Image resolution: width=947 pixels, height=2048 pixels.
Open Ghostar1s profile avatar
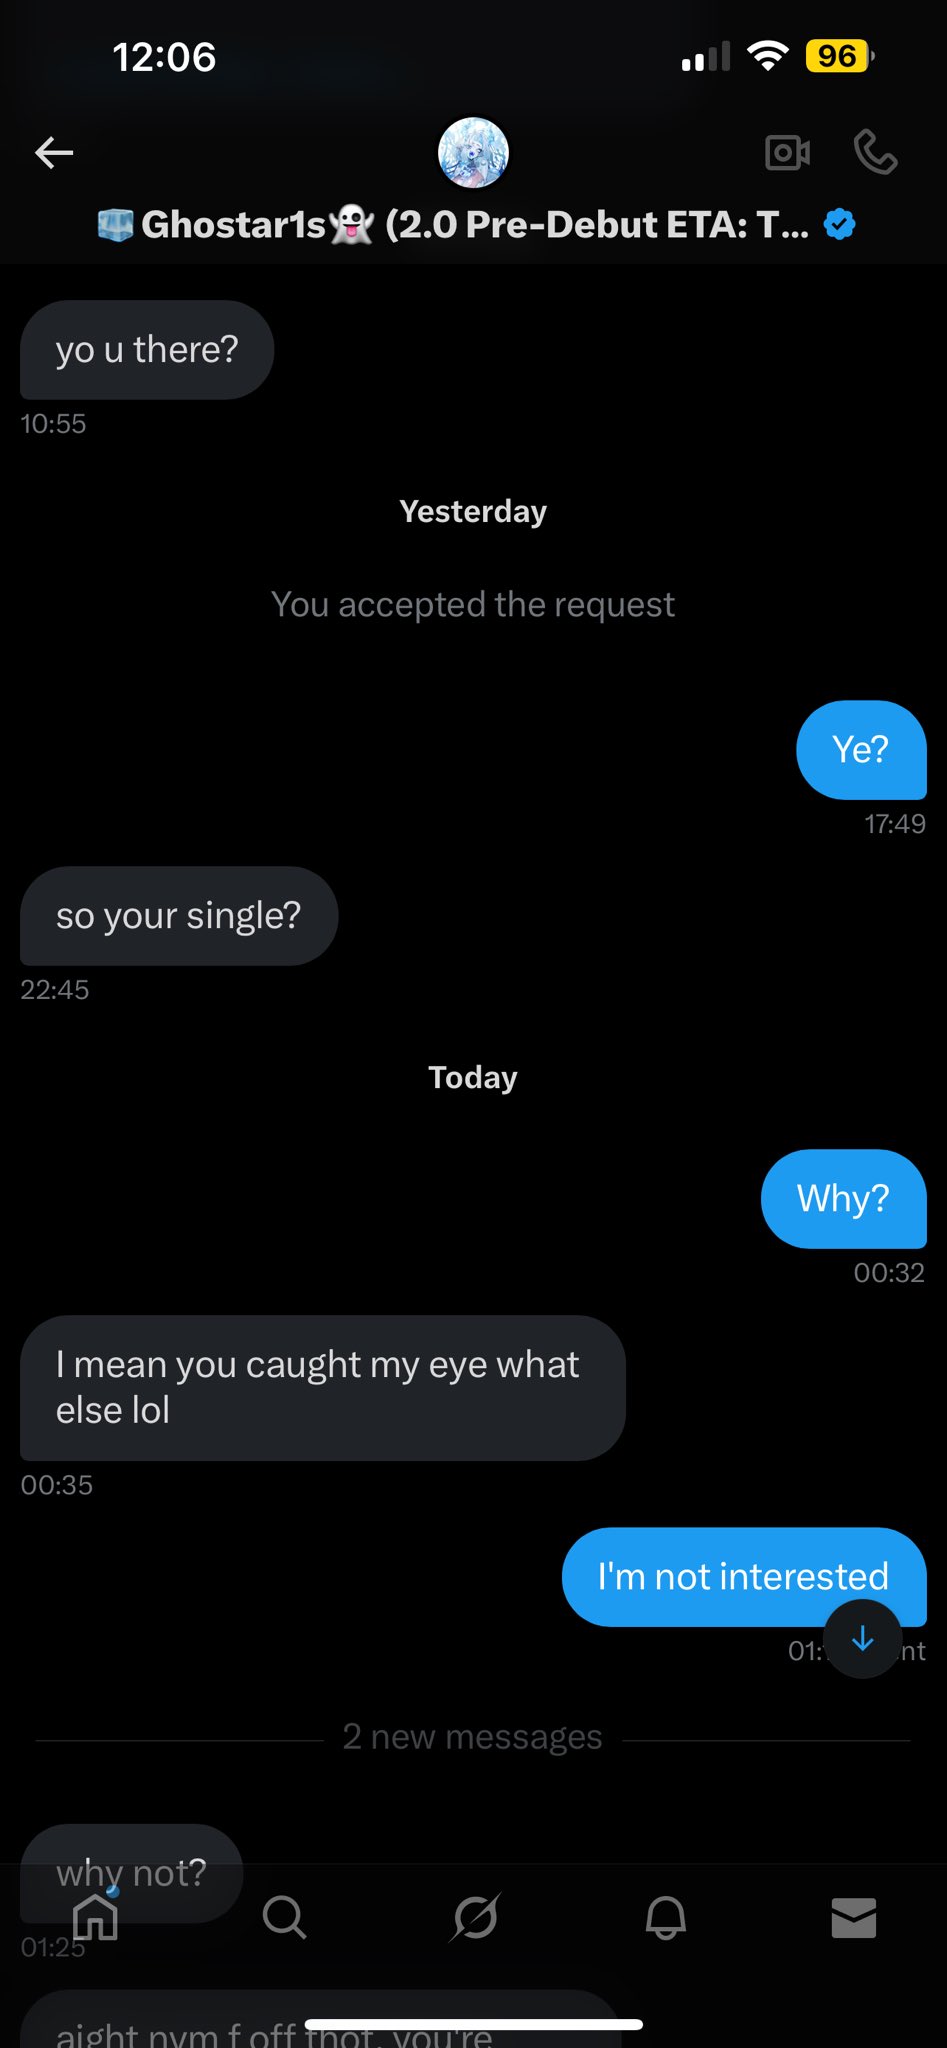(x=473, y=153)
